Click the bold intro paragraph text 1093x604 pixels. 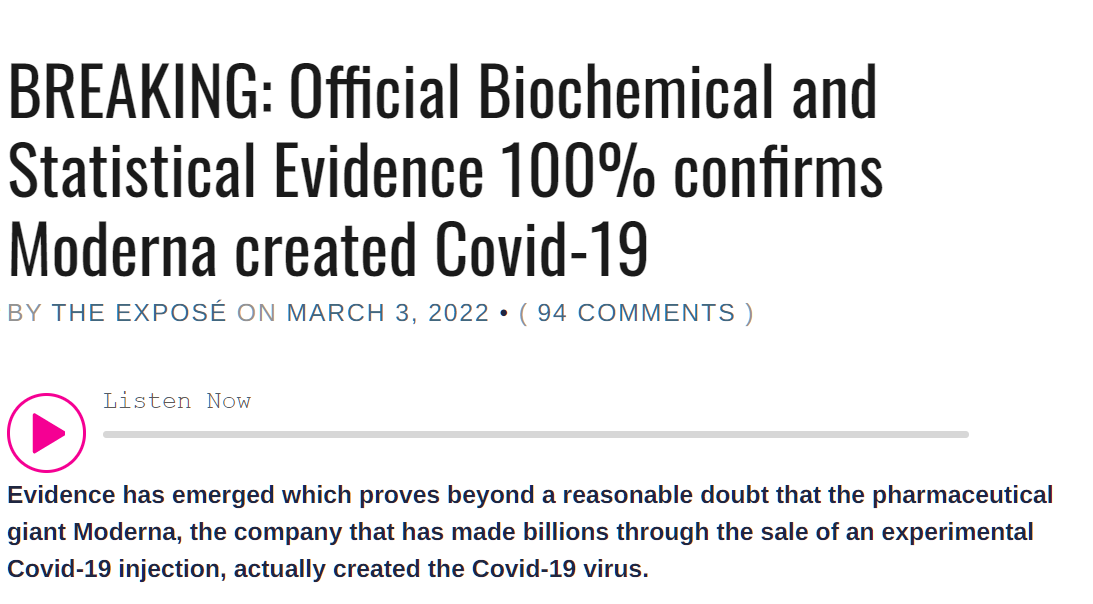point(530,531)
